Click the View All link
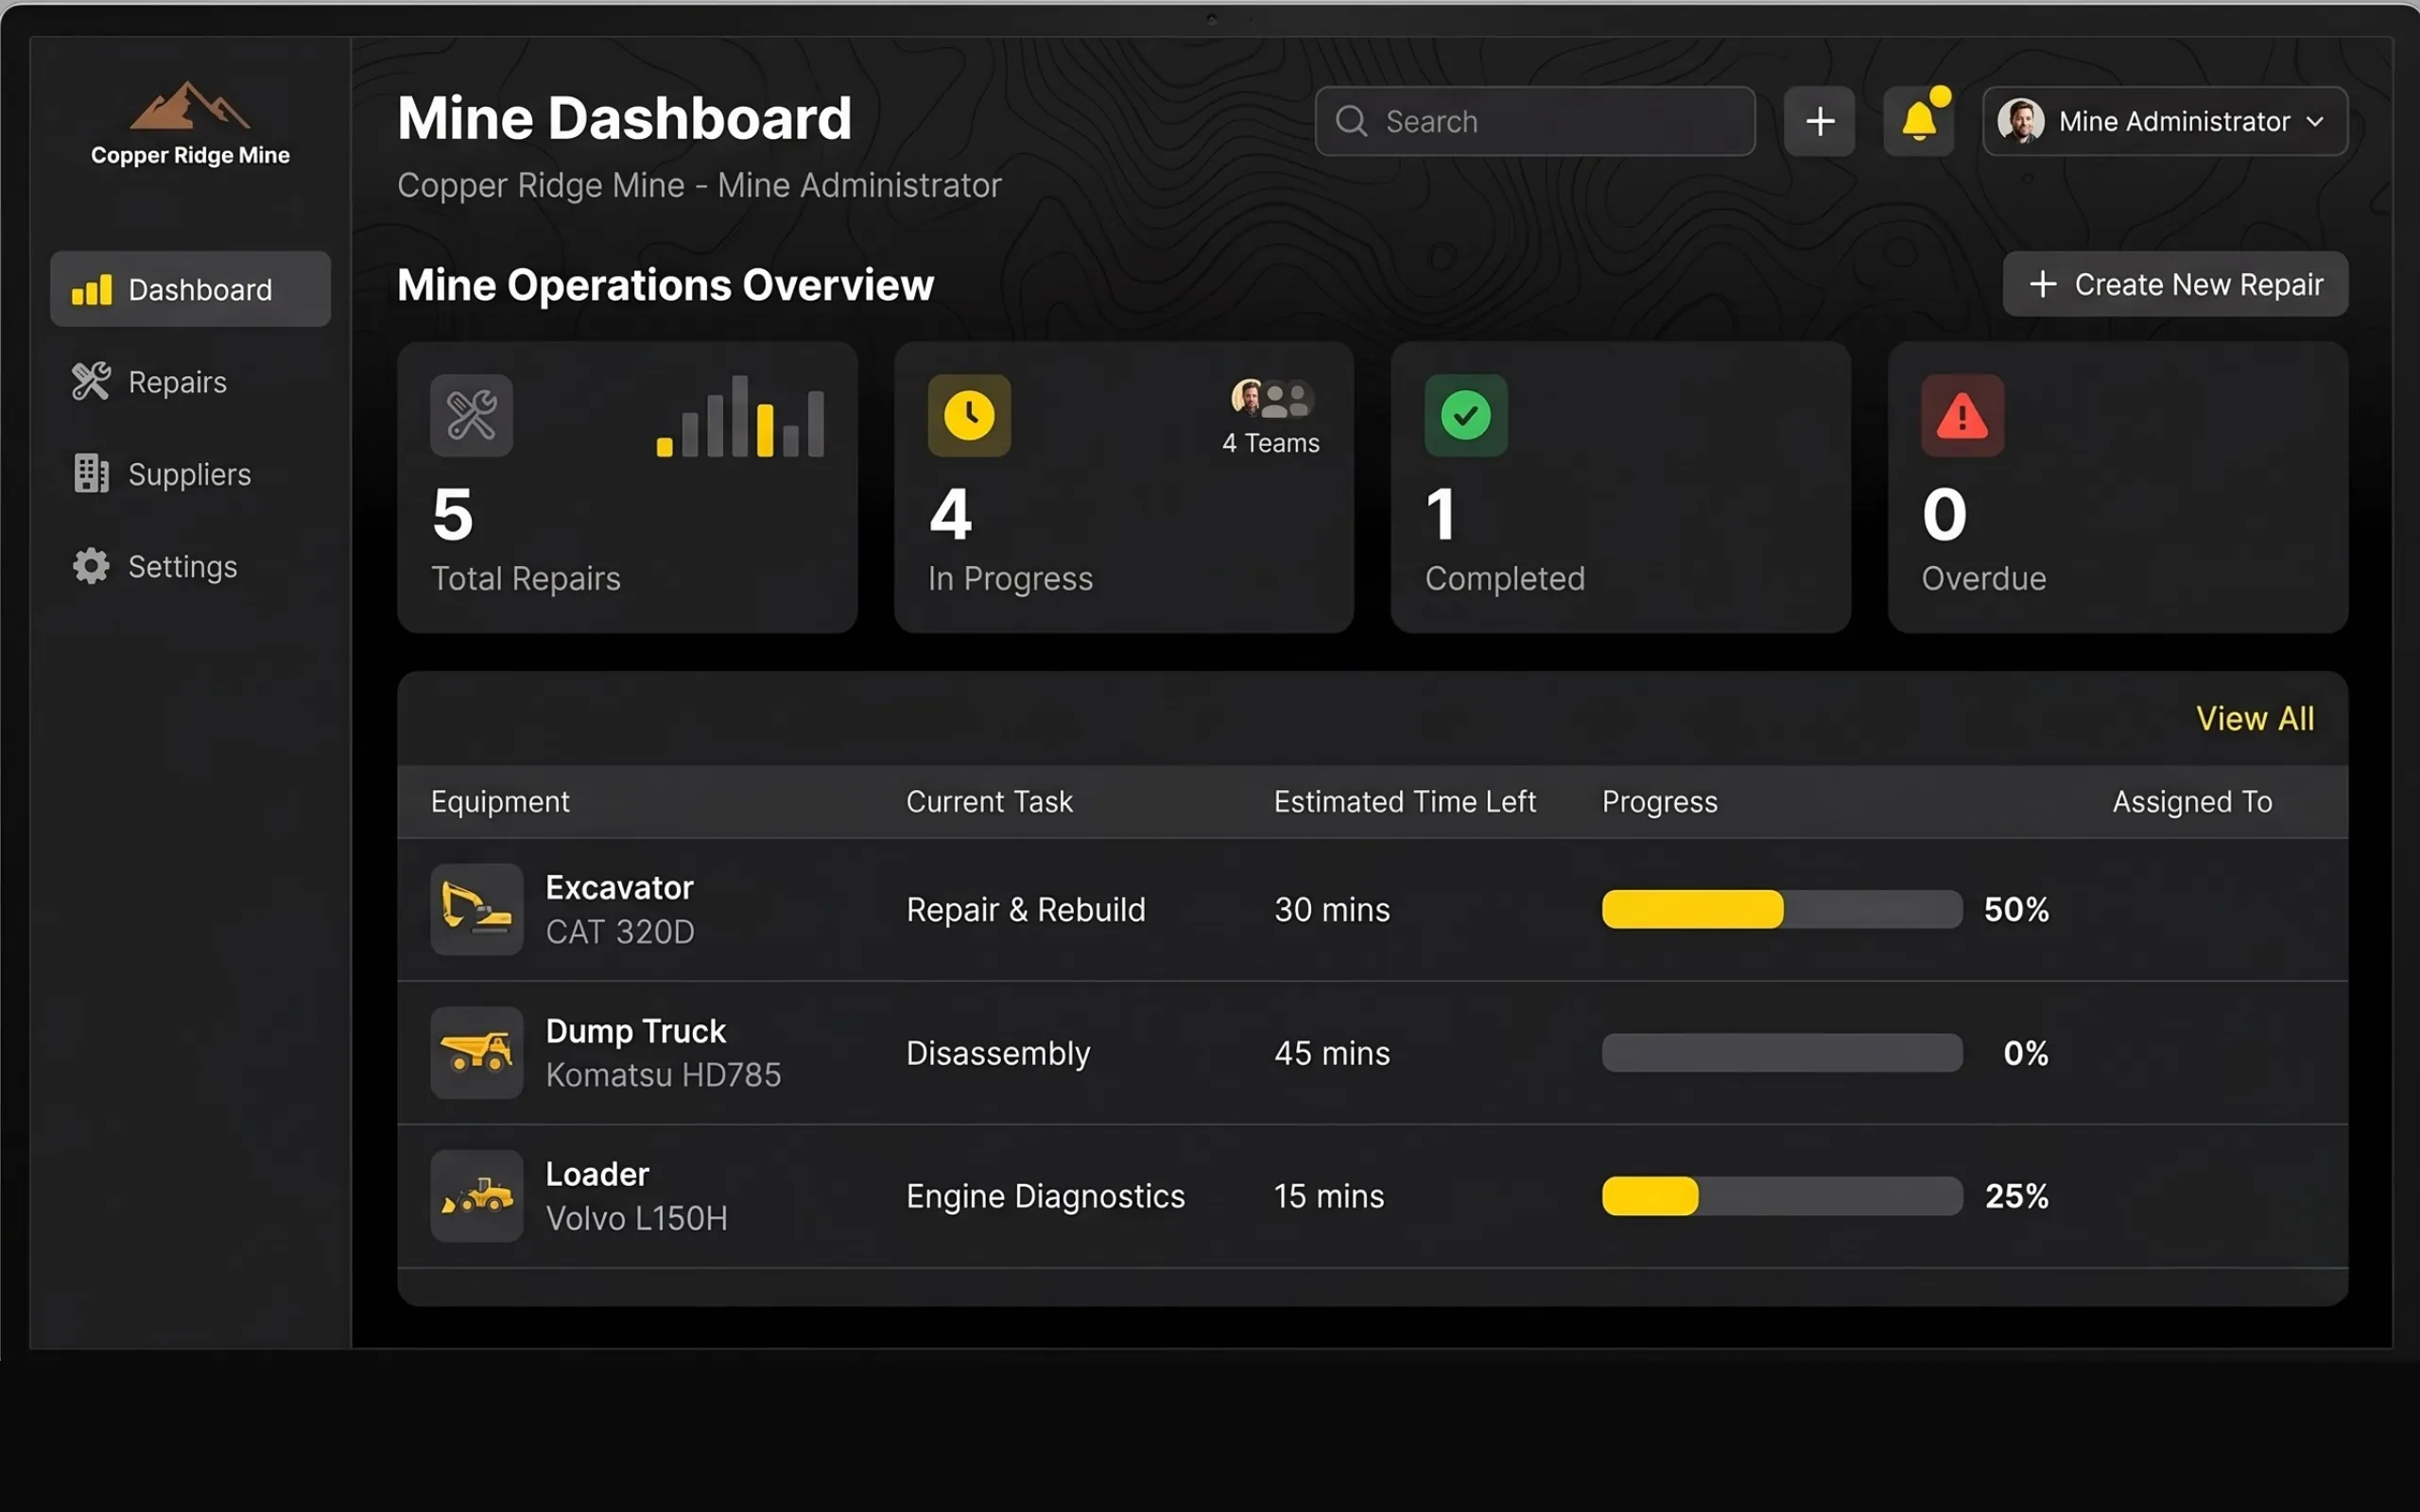 2254,718
